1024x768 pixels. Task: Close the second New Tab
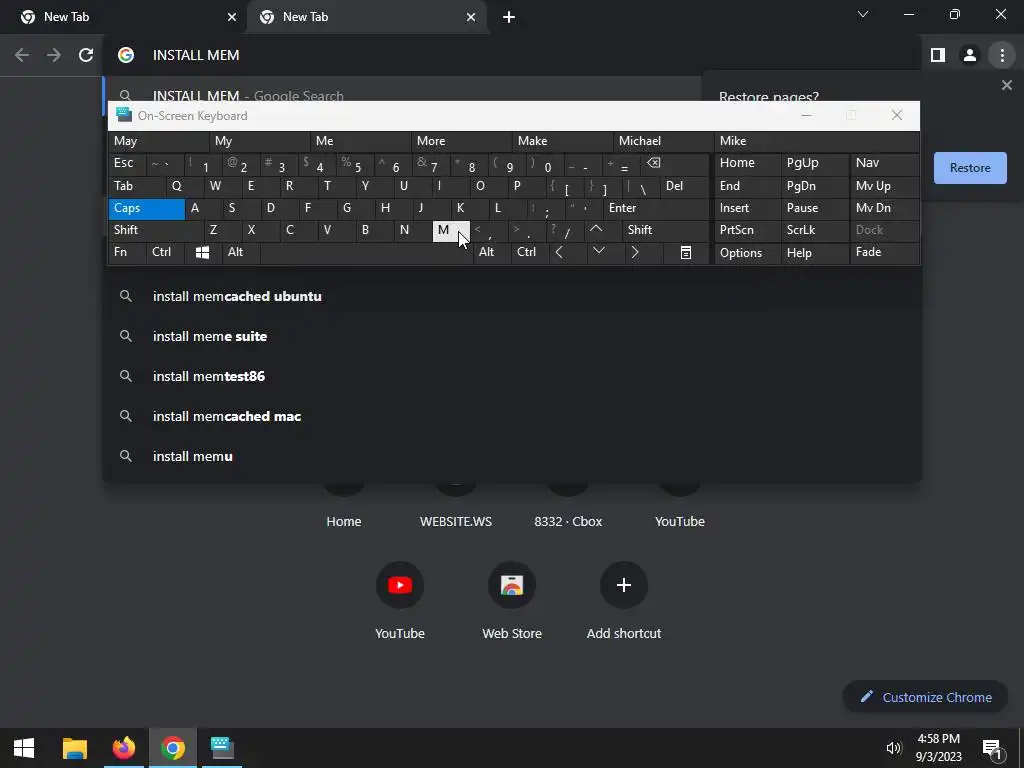coord(471,17)
